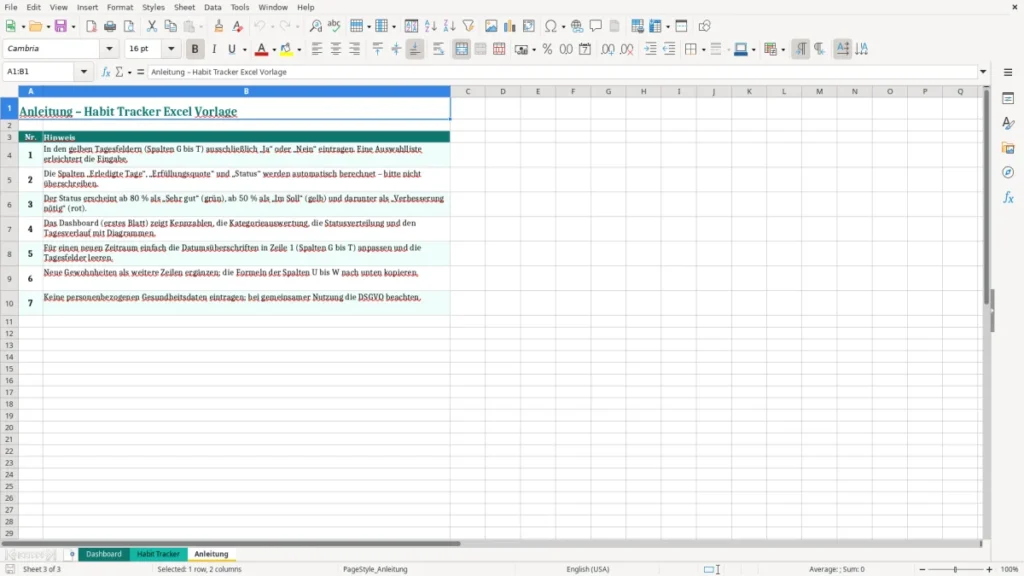Toggle Underline formatting
Screen dimensions: 1024x576
231,49
